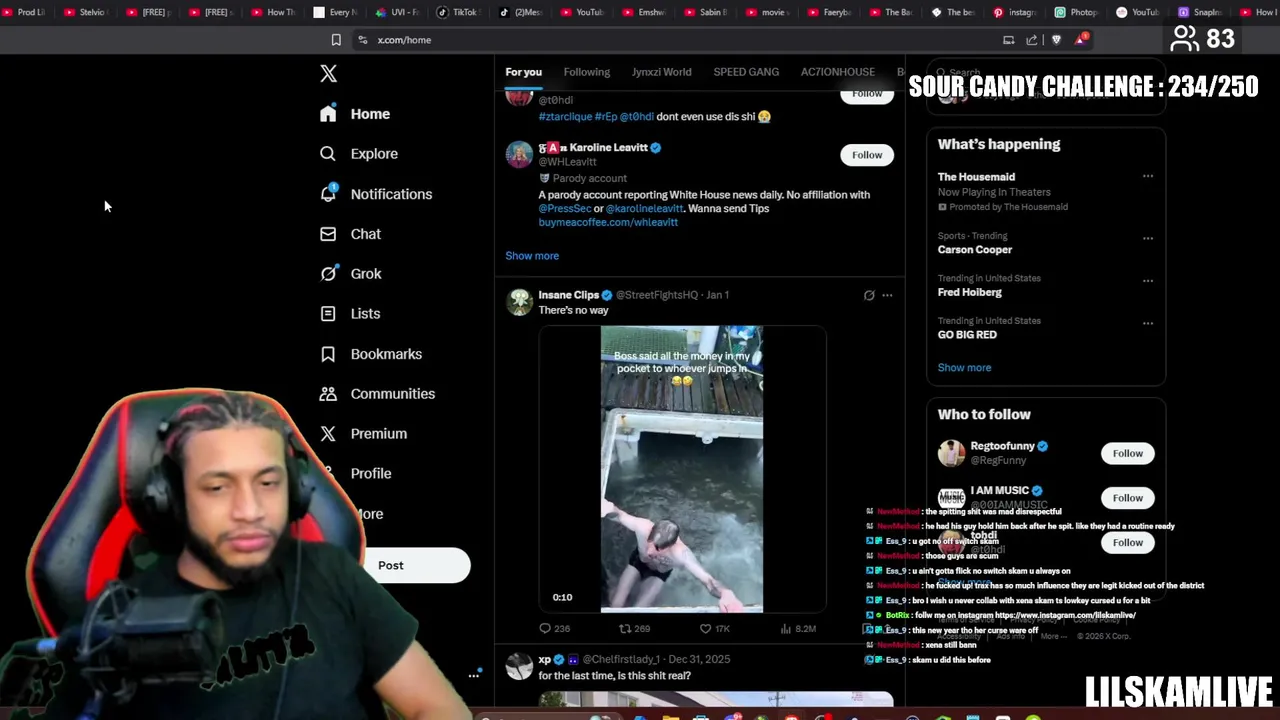Open more options on Insane Clips post

pos(887,295)
